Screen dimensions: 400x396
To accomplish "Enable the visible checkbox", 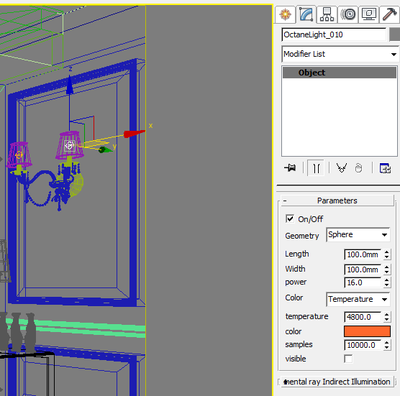I will click(x=348, y=359).
